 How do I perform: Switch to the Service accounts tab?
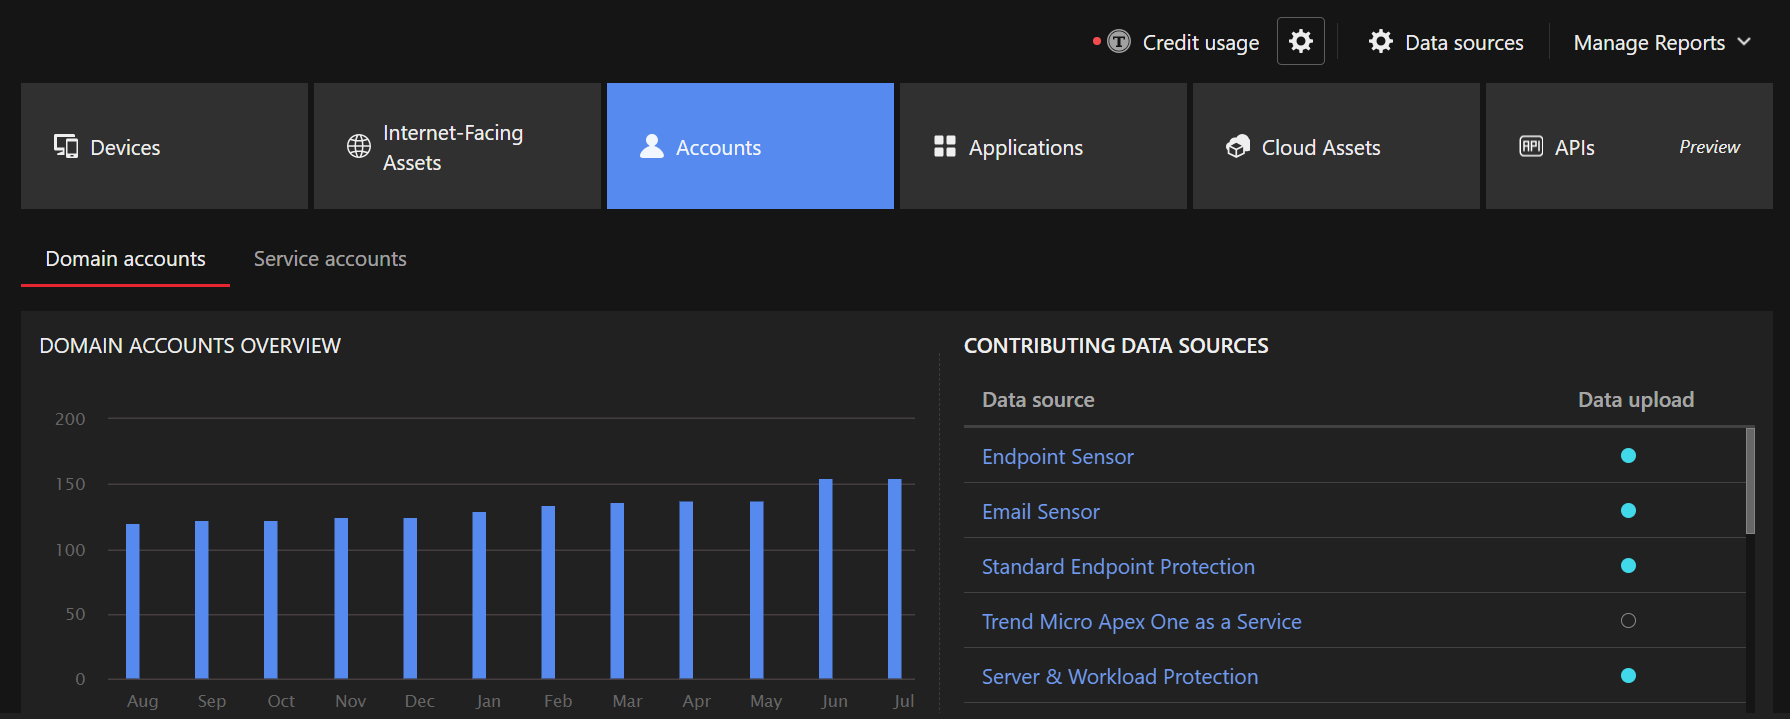tap(330, 259)
